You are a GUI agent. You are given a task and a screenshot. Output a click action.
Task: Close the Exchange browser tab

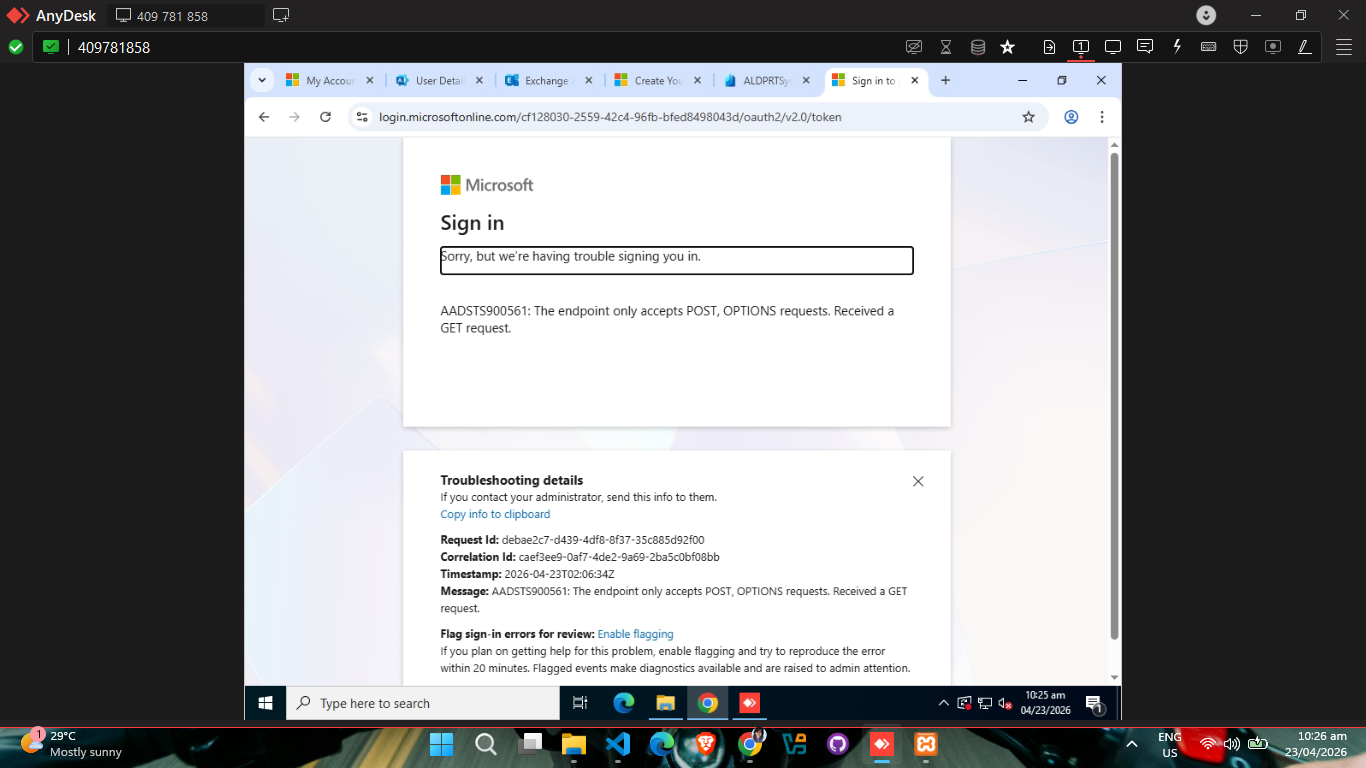pos(588,81)
